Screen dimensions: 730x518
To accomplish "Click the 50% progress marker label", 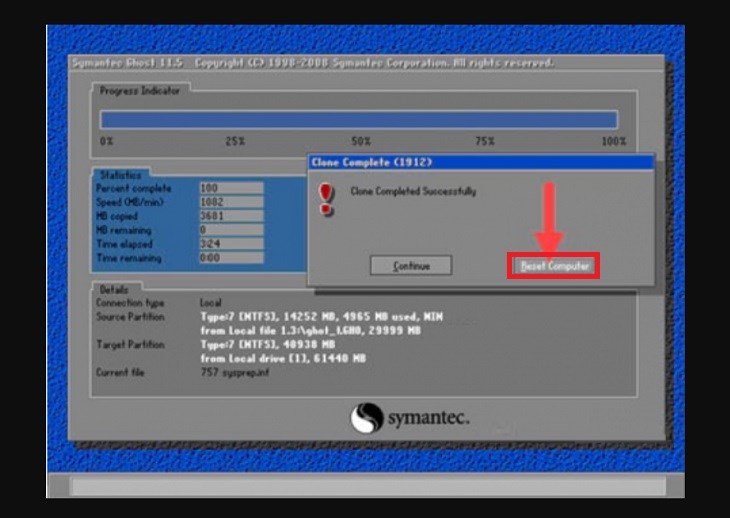I will click(361, 141).
